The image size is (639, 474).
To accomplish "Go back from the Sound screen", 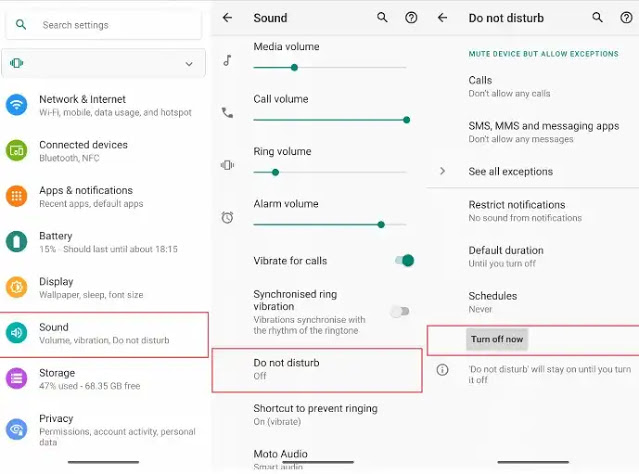I will (x=228, y=18).
